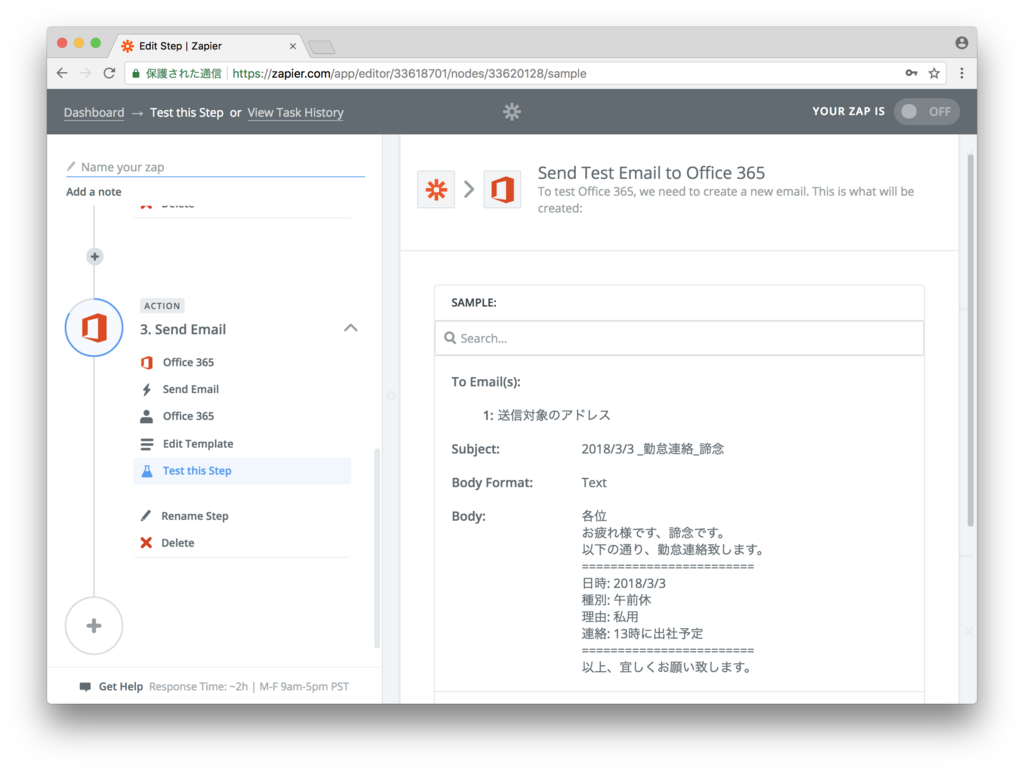This screenshot has width=1024, height=771.
Task: Select the Send Email action row
Action: pos(242,389)
